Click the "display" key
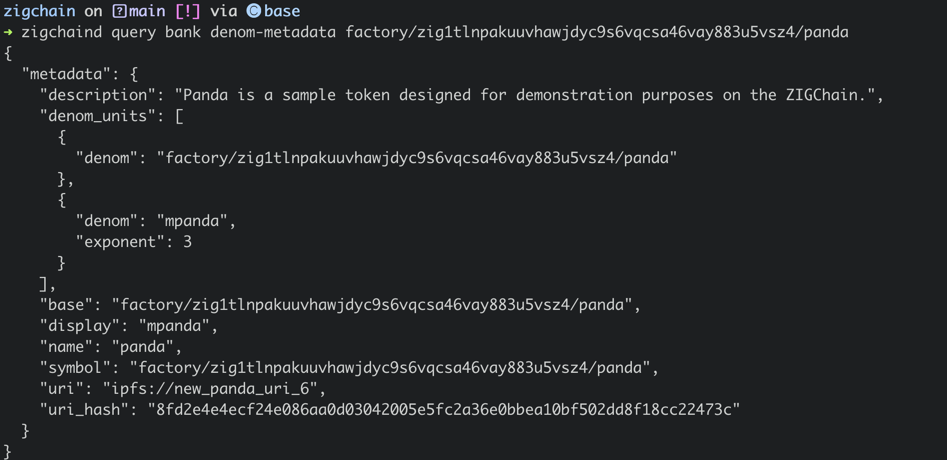This screenshot has width=947, height=460. pos(82,325)
